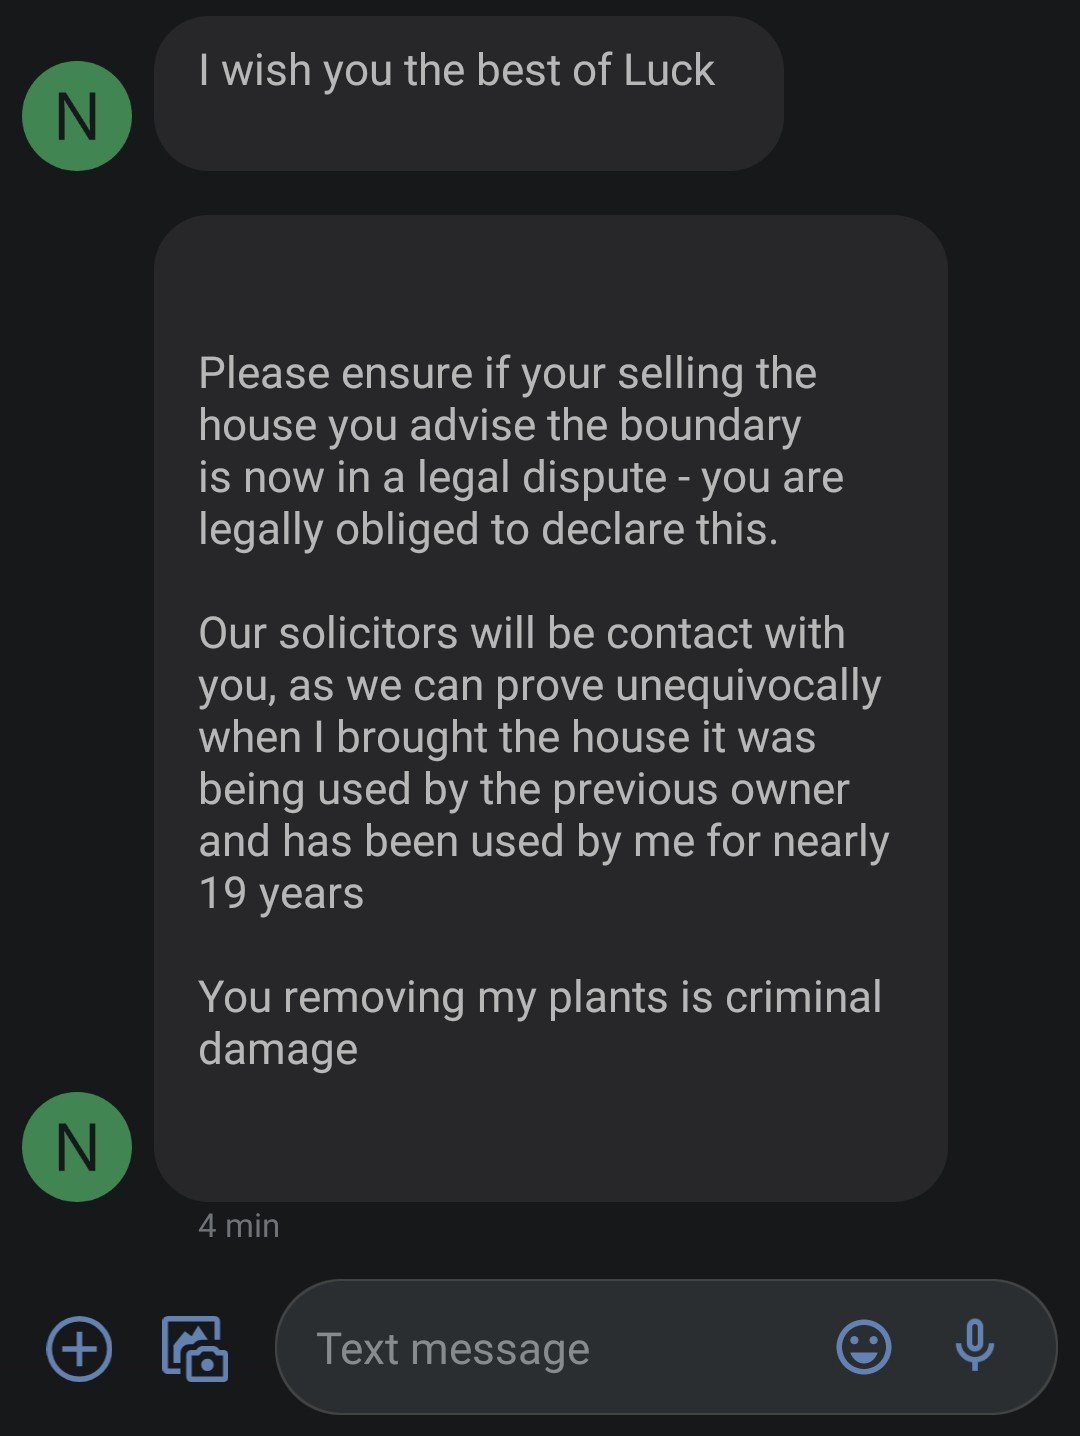Click "being used by the previous owner" line
The image size is (1080, 1436).
pyautogui.click(x=523, y=790)
